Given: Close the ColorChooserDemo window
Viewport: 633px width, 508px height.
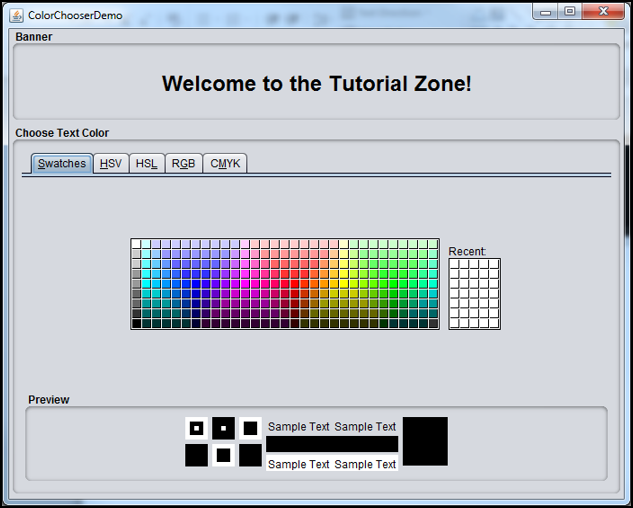Looking at the screenshot, I should click(602, 11).
